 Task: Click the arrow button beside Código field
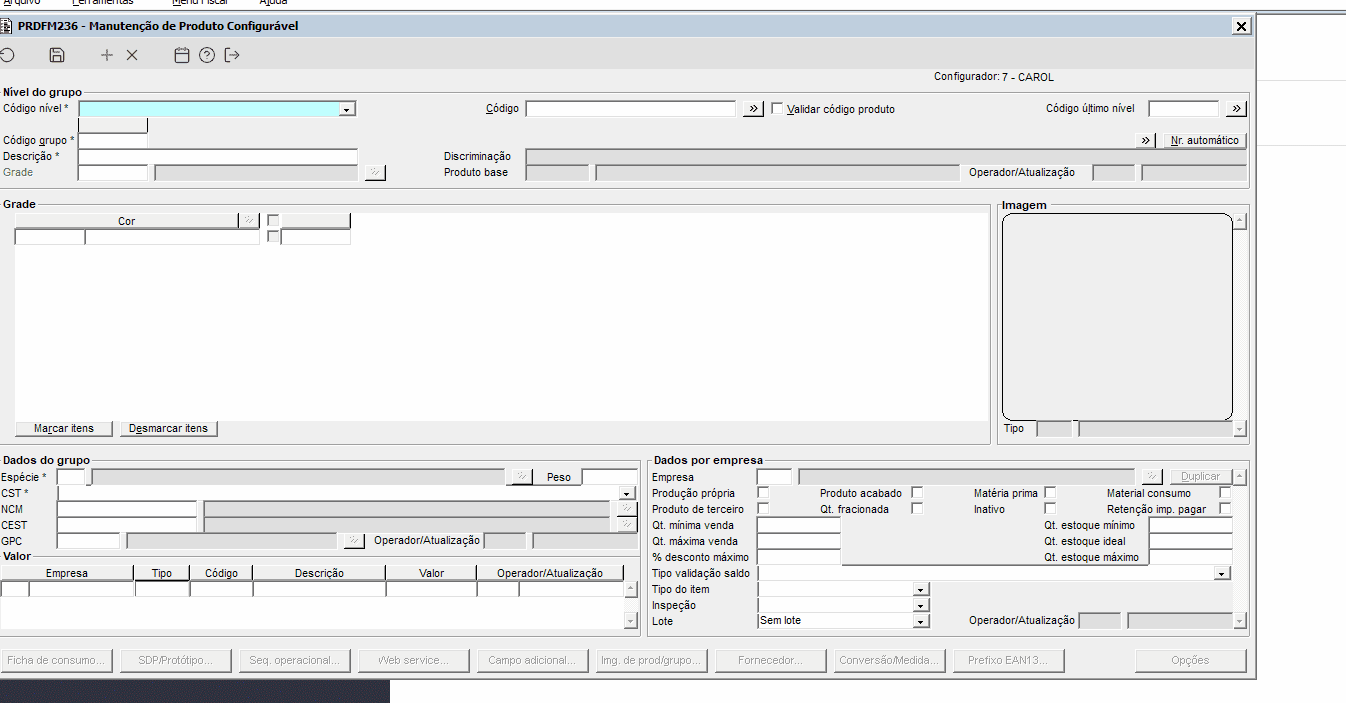click(x=753, y=109)
